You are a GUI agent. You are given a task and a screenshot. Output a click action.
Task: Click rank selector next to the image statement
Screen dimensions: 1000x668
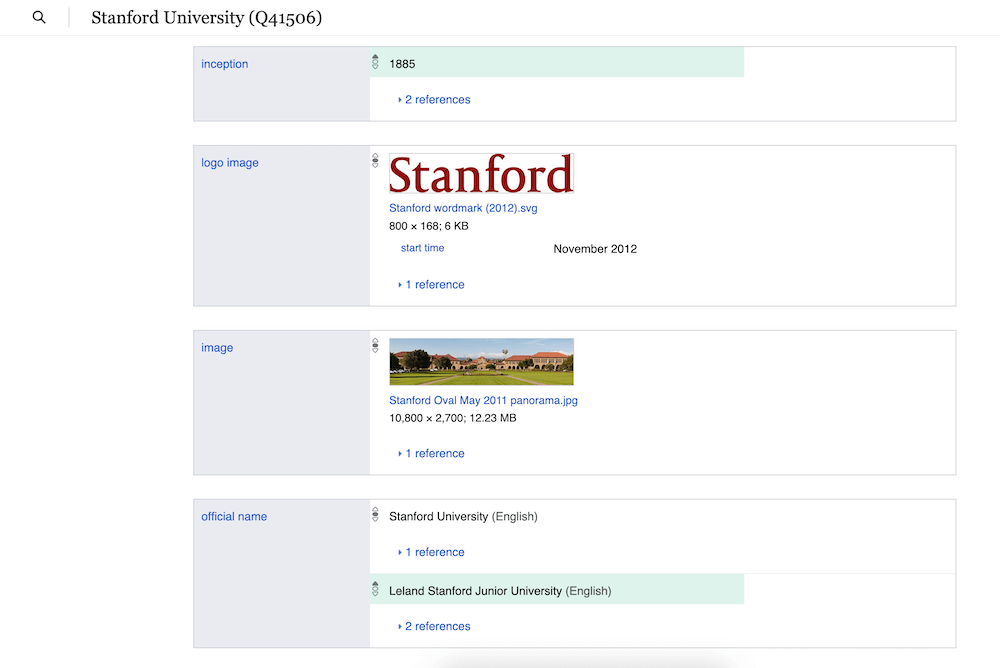(374, 345)
